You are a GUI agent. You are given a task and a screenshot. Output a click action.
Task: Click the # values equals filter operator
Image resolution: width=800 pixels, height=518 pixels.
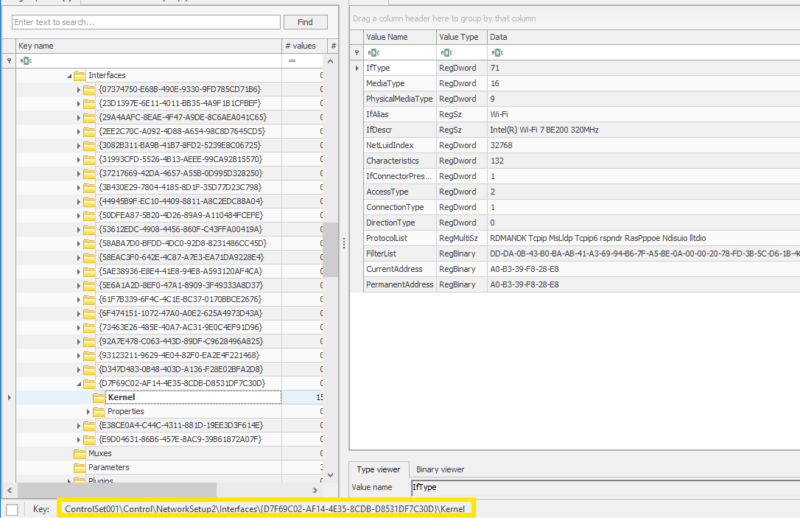tap(291, 61)
